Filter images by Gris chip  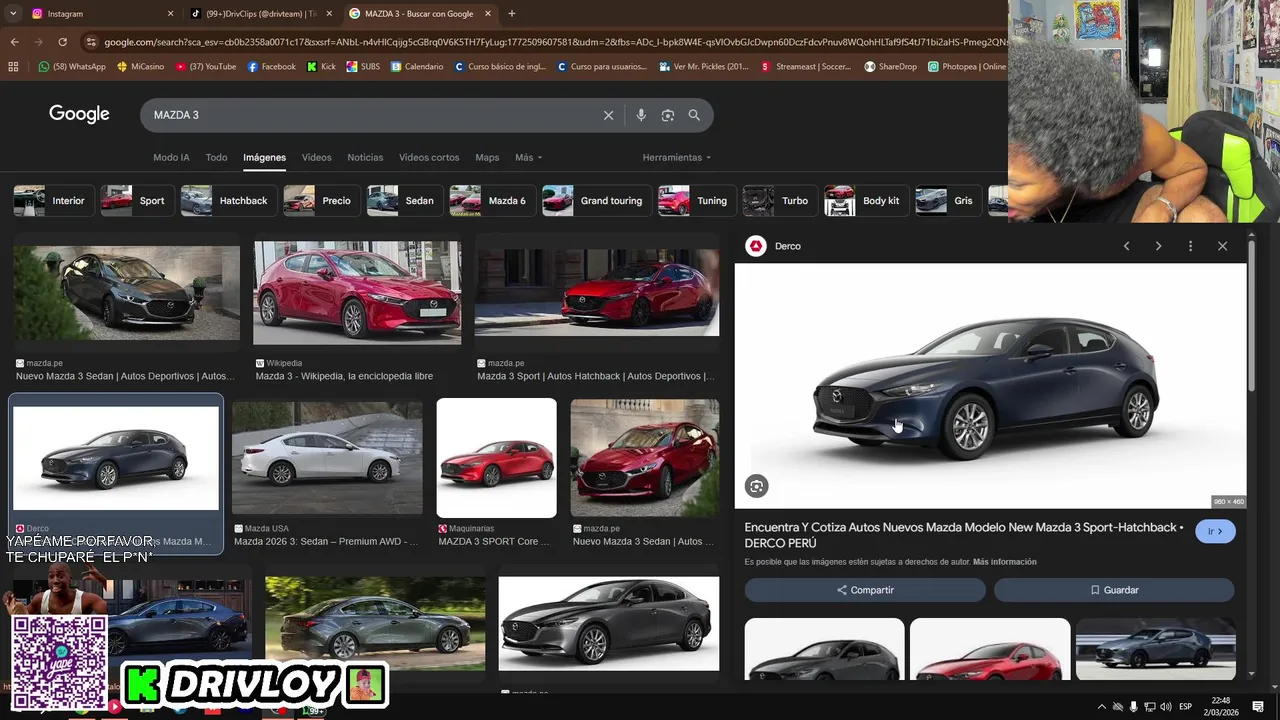(947, 201)
